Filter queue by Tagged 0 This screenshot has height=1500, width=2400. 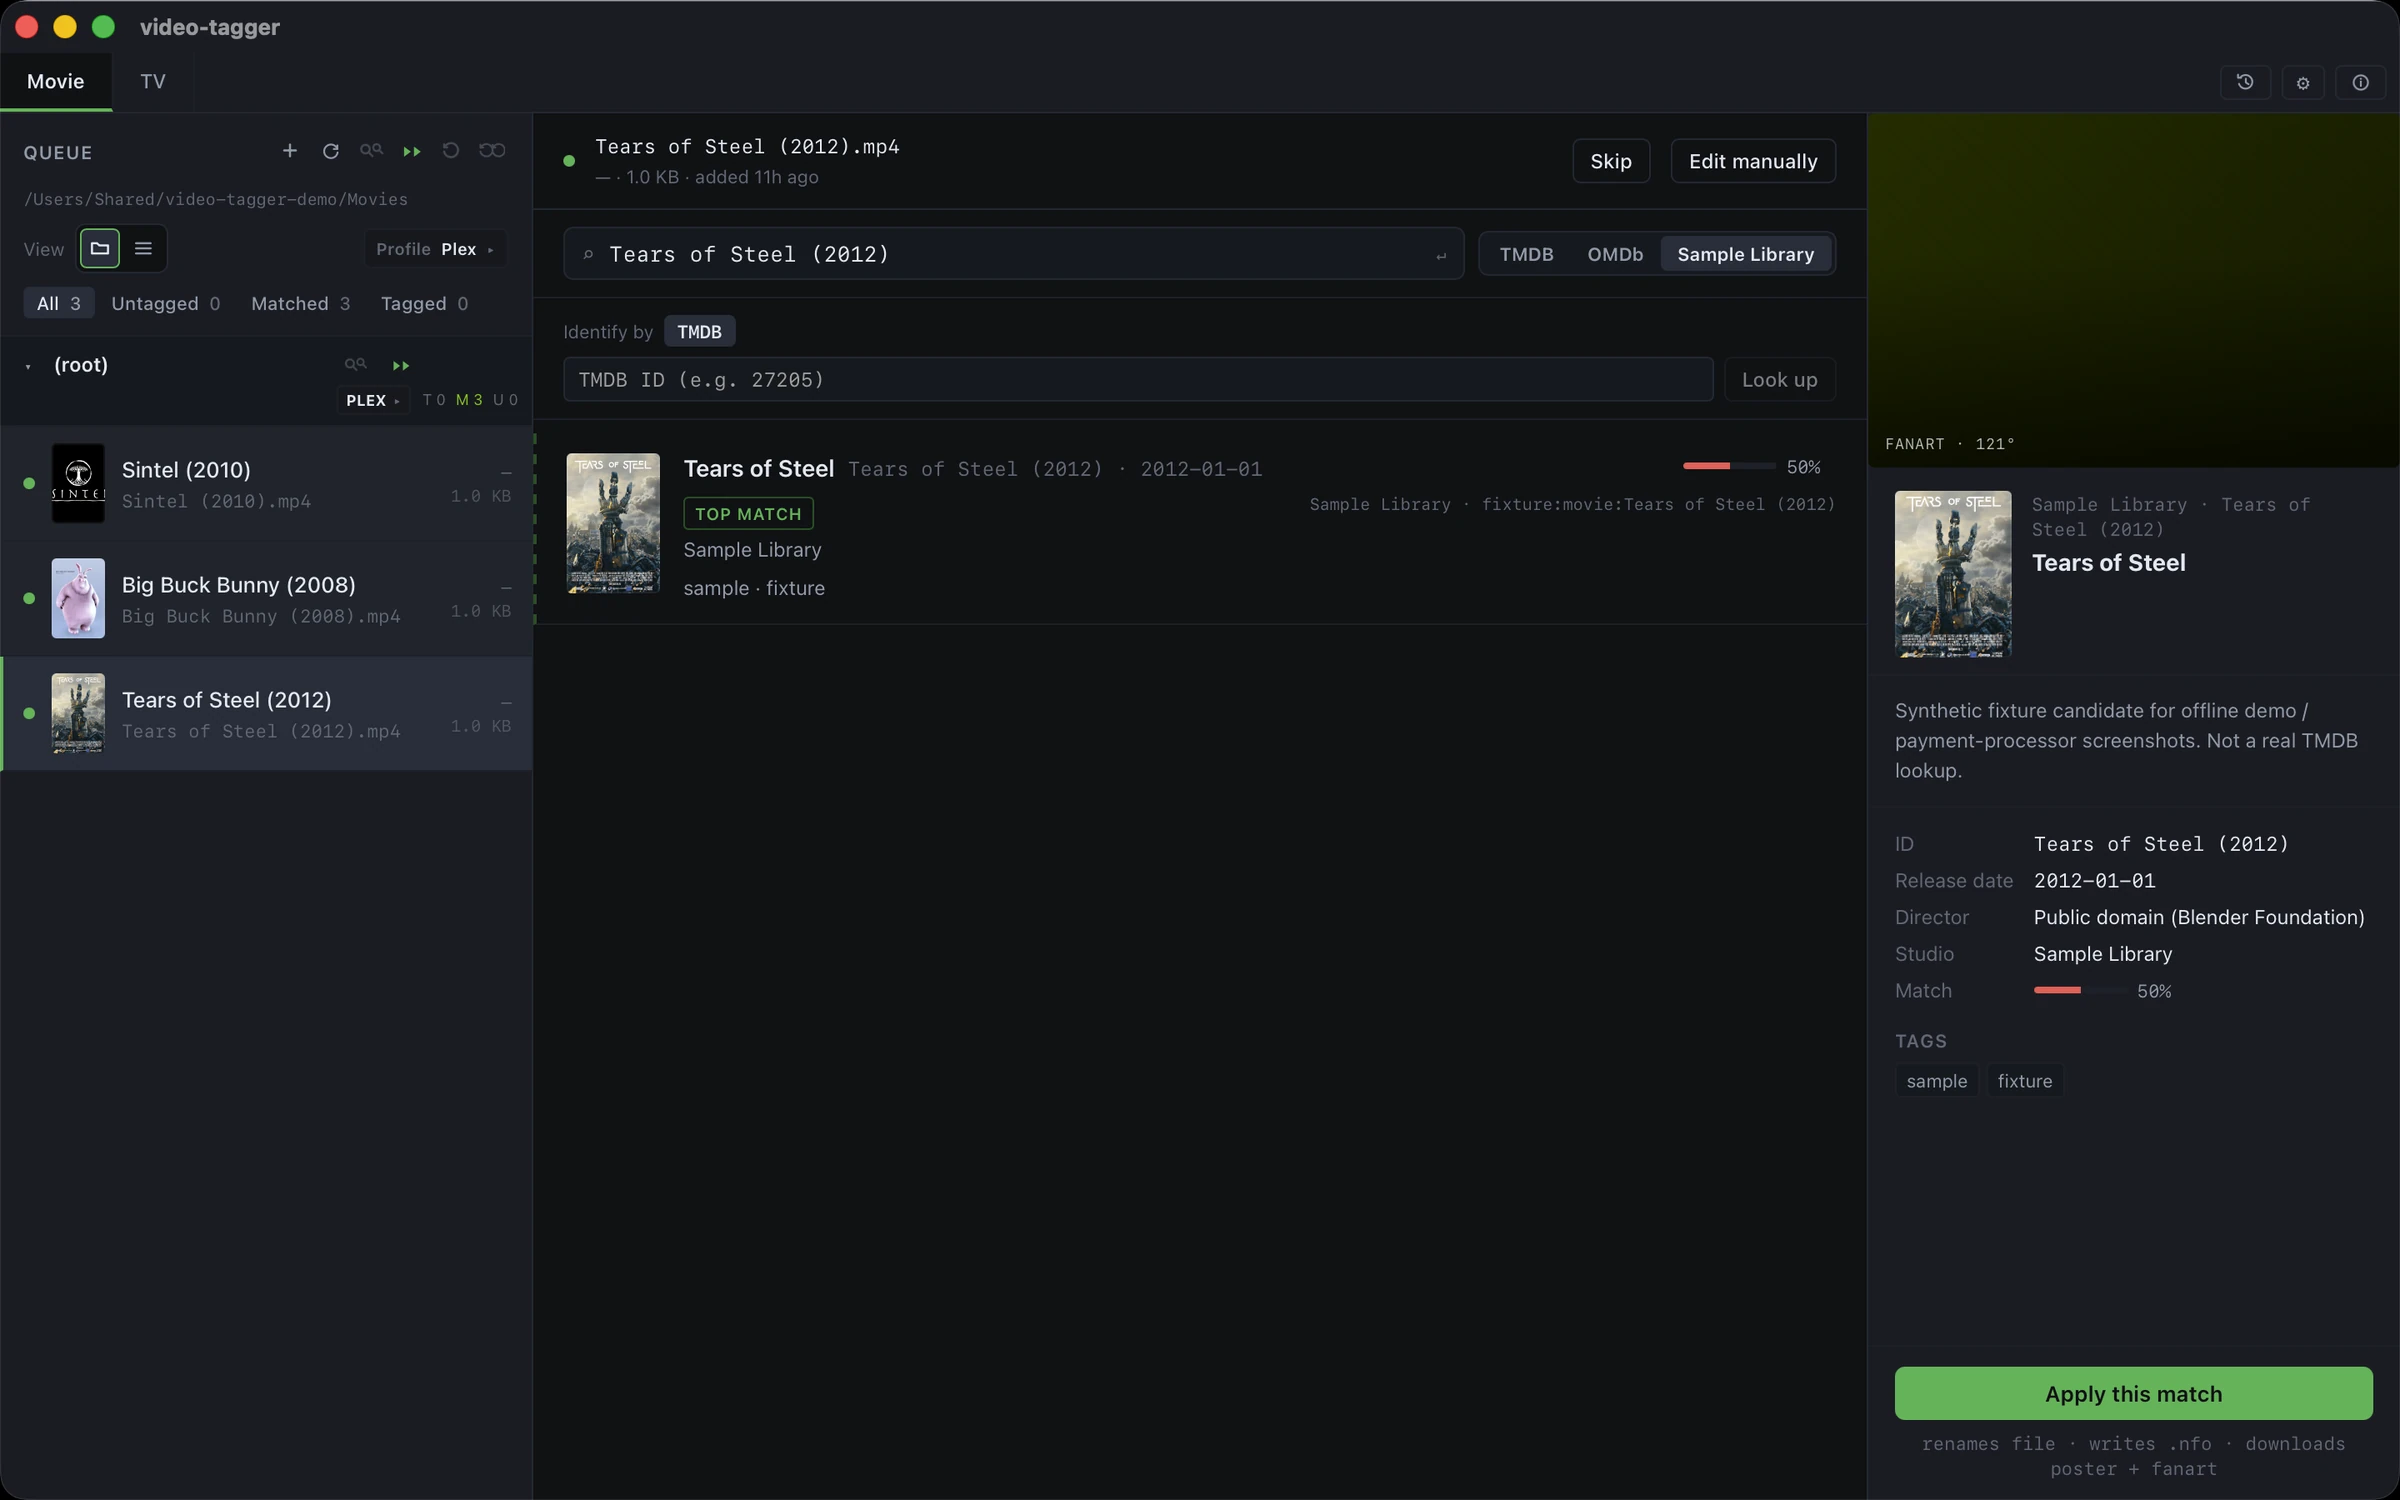point(424,303)
